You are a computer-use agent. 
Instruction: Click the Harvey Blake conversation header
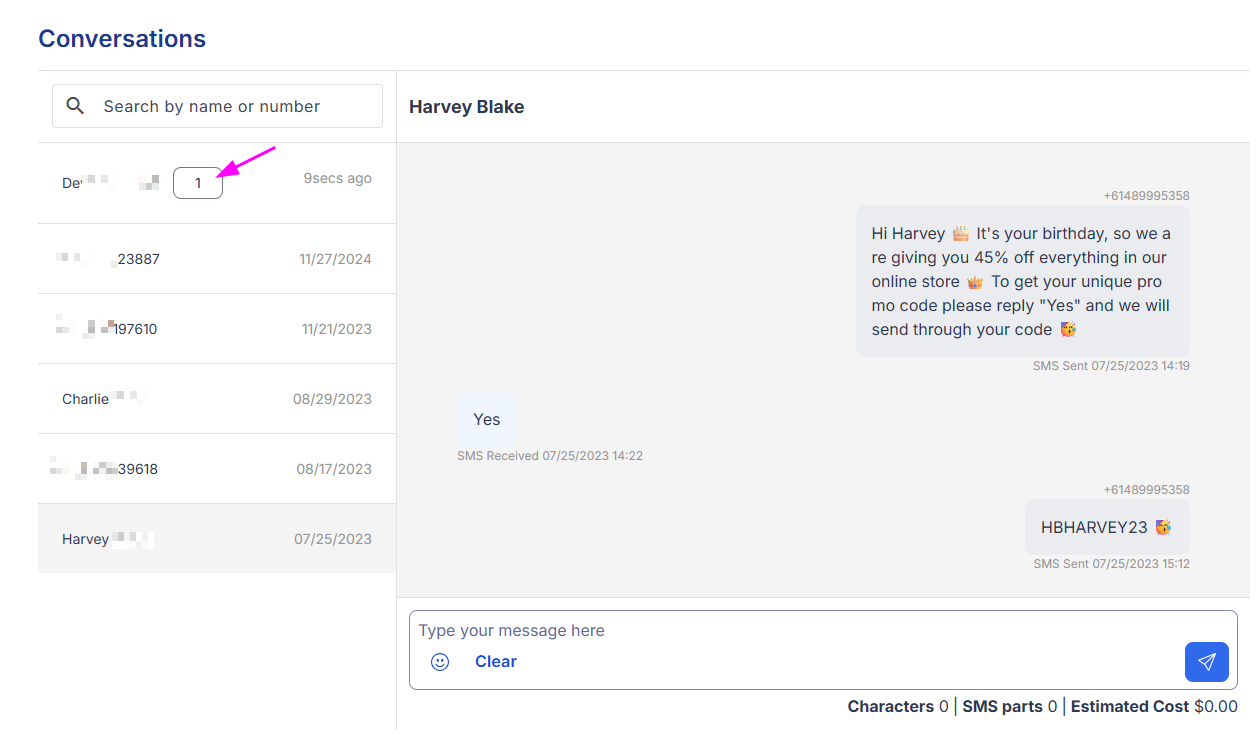click(x=466, y=107)
